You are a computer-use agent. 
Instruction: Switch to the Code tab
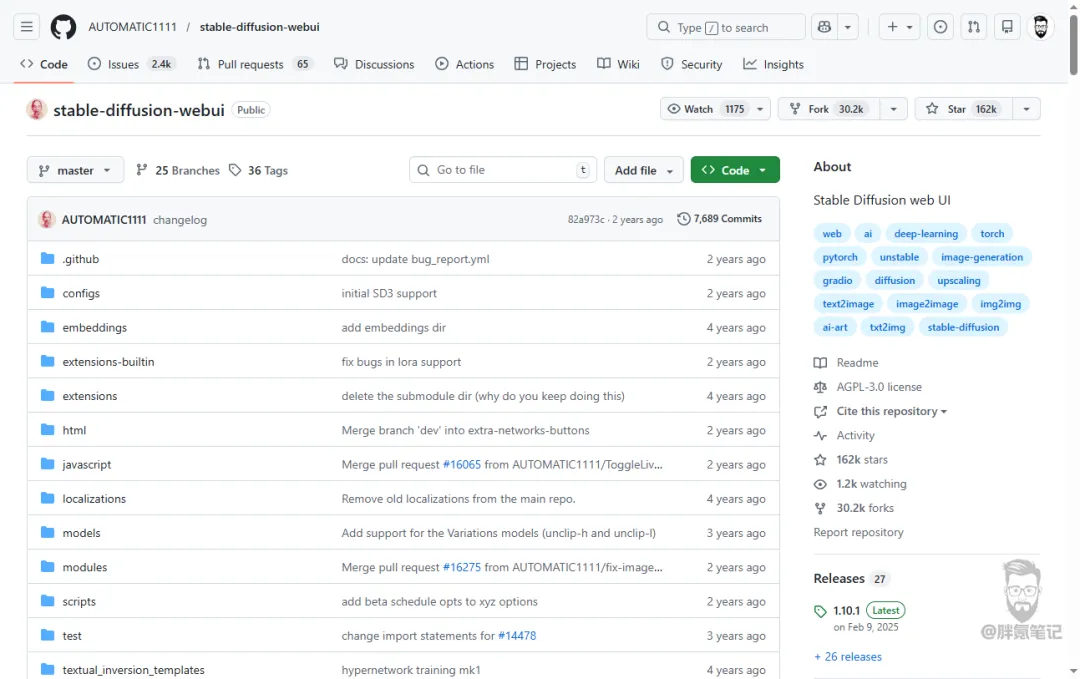44,64
